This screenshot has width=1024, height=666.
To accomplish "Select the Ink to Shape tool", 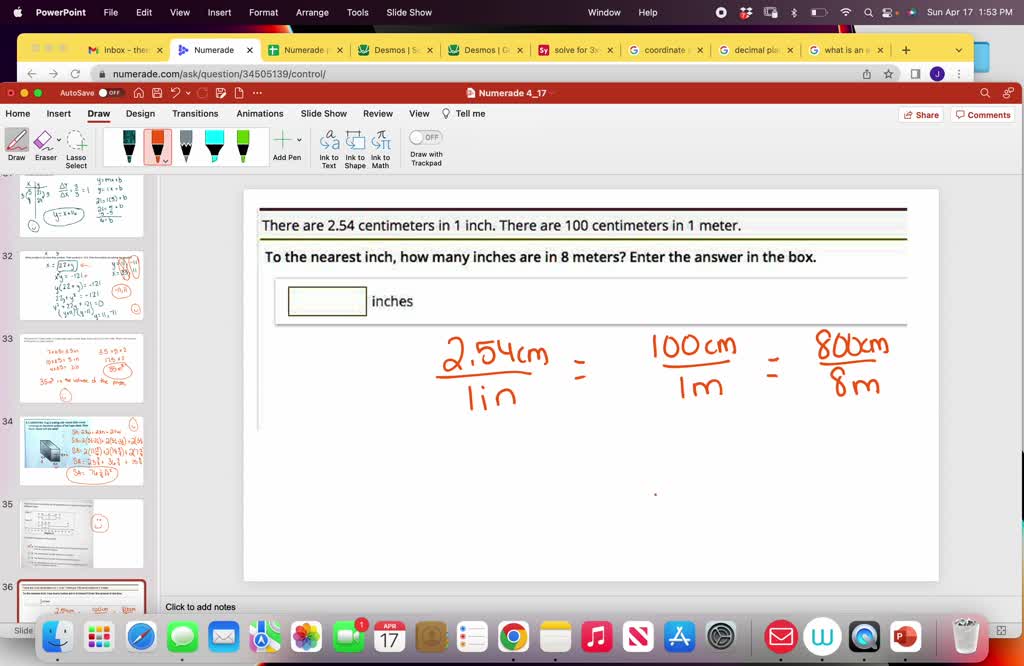I will (x=355, y=145).
